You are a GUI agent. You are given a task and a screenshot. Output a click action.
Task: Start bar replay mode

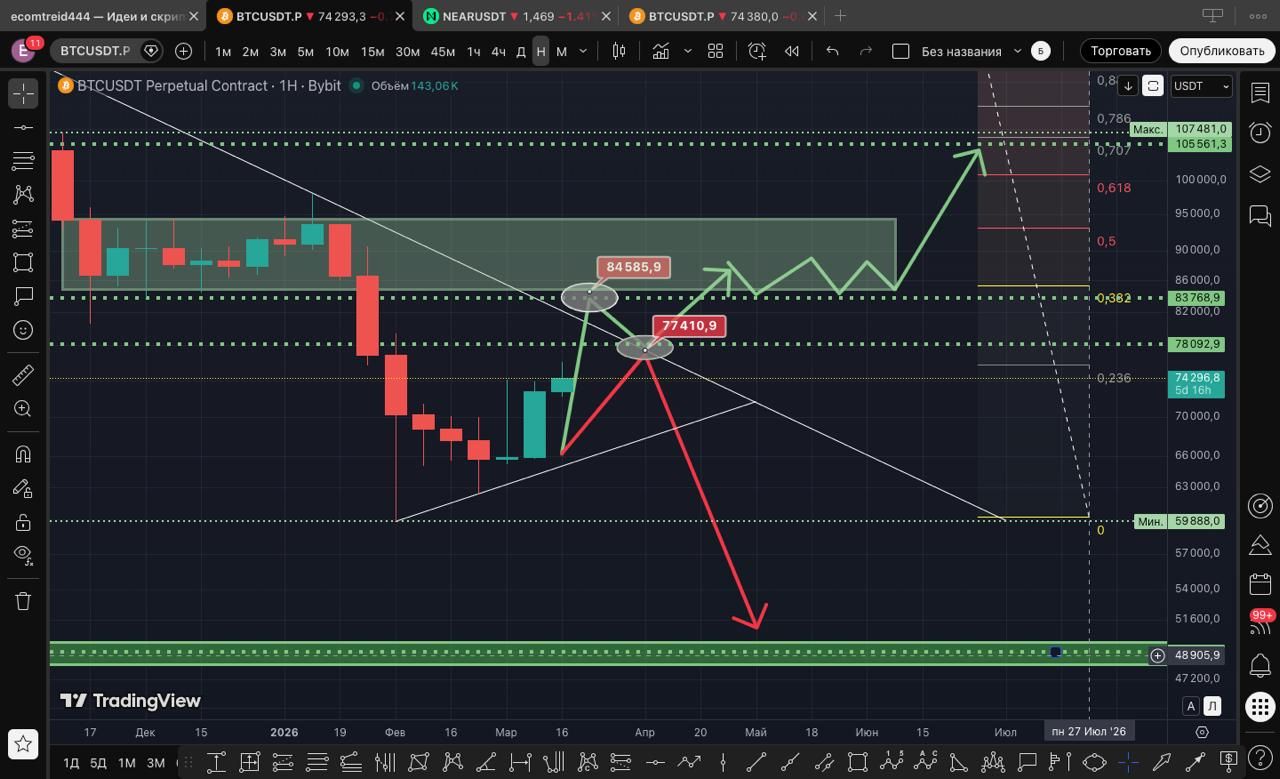792,51
